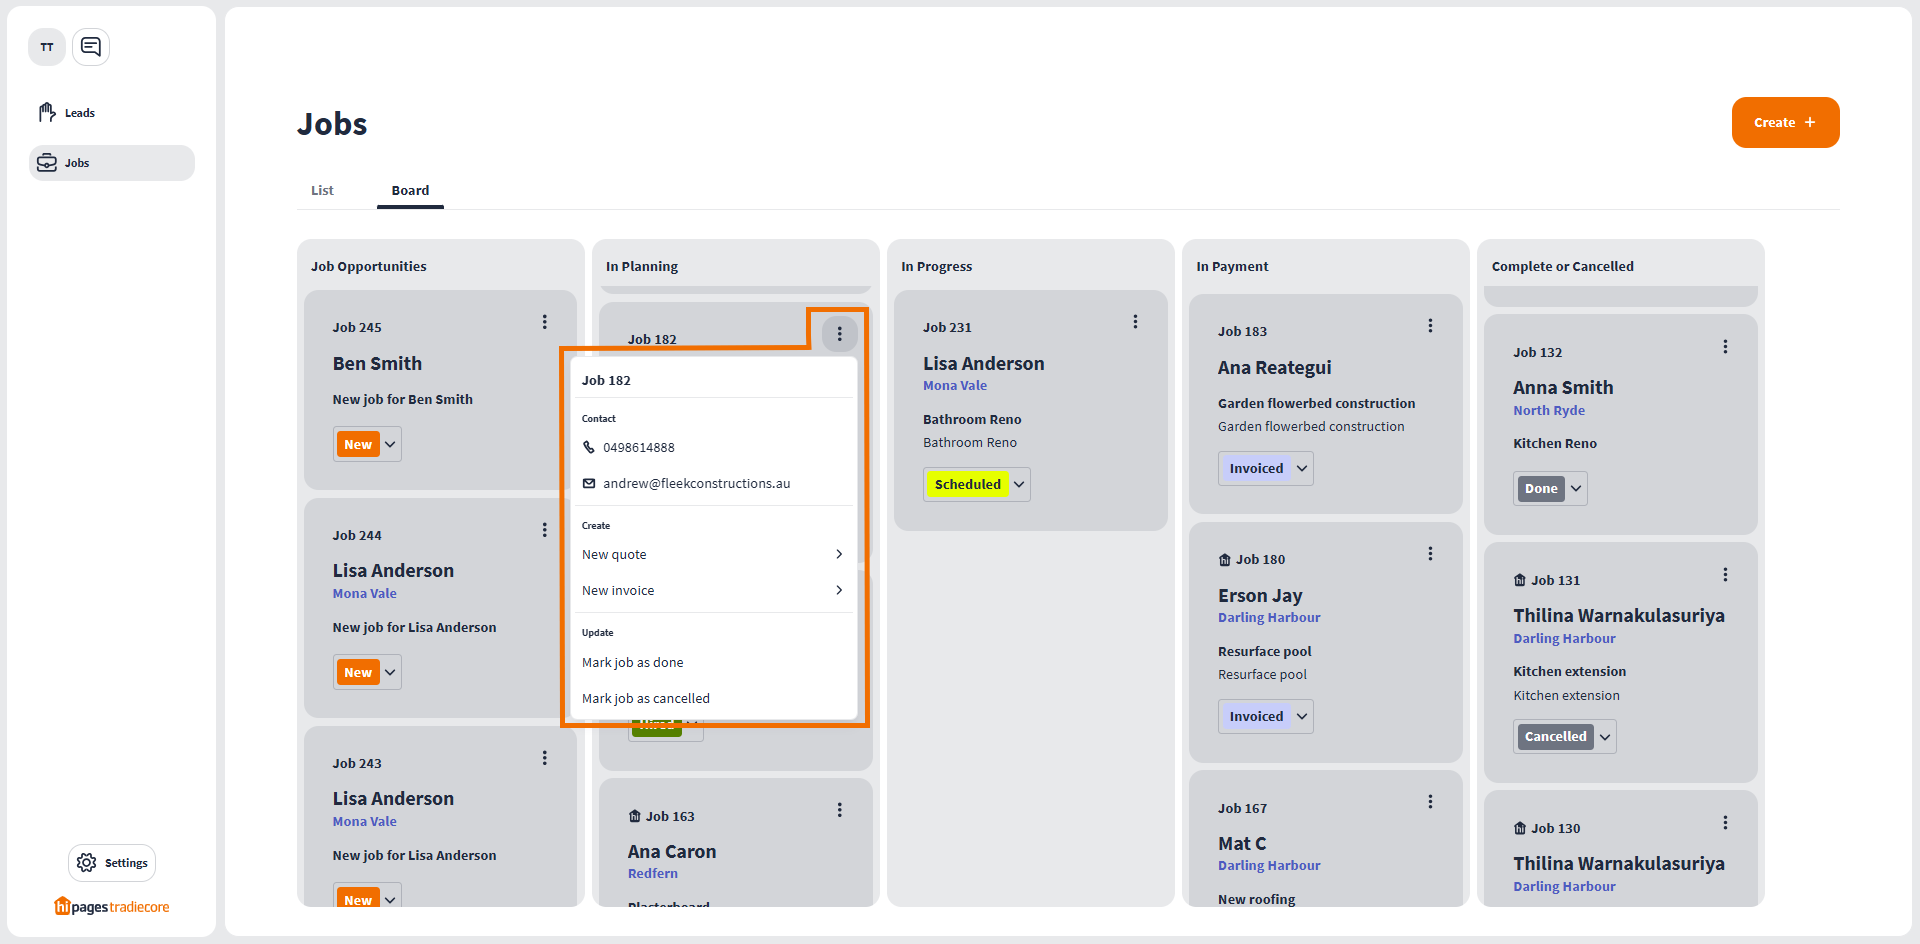The image size is (1920, 944).
Task: Click the TT user avatar icon
Action: pyautogui.click(x=47, y=47)
